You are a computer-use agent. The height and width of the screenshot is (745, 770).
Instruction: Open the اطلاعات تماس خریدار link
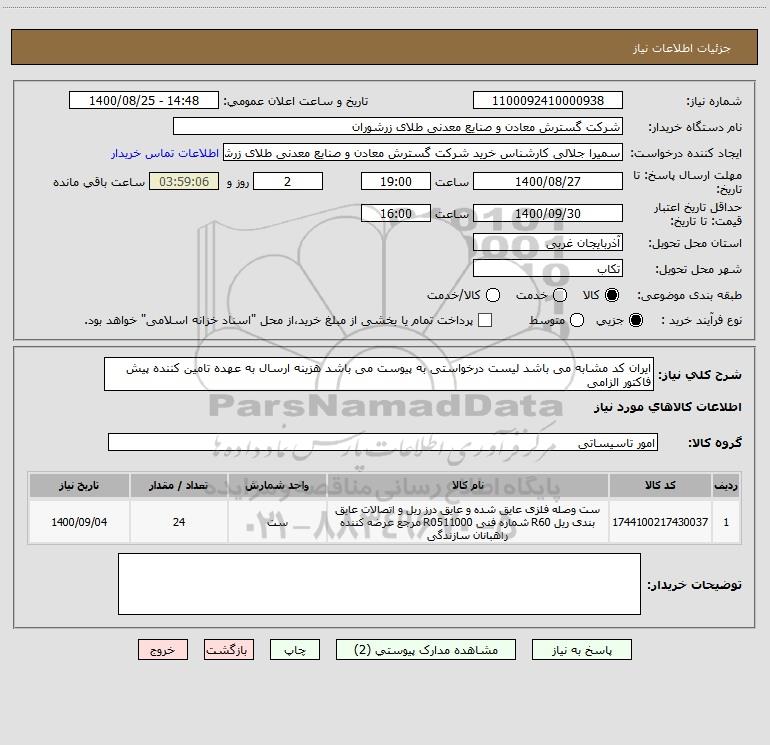click(165, 153)
